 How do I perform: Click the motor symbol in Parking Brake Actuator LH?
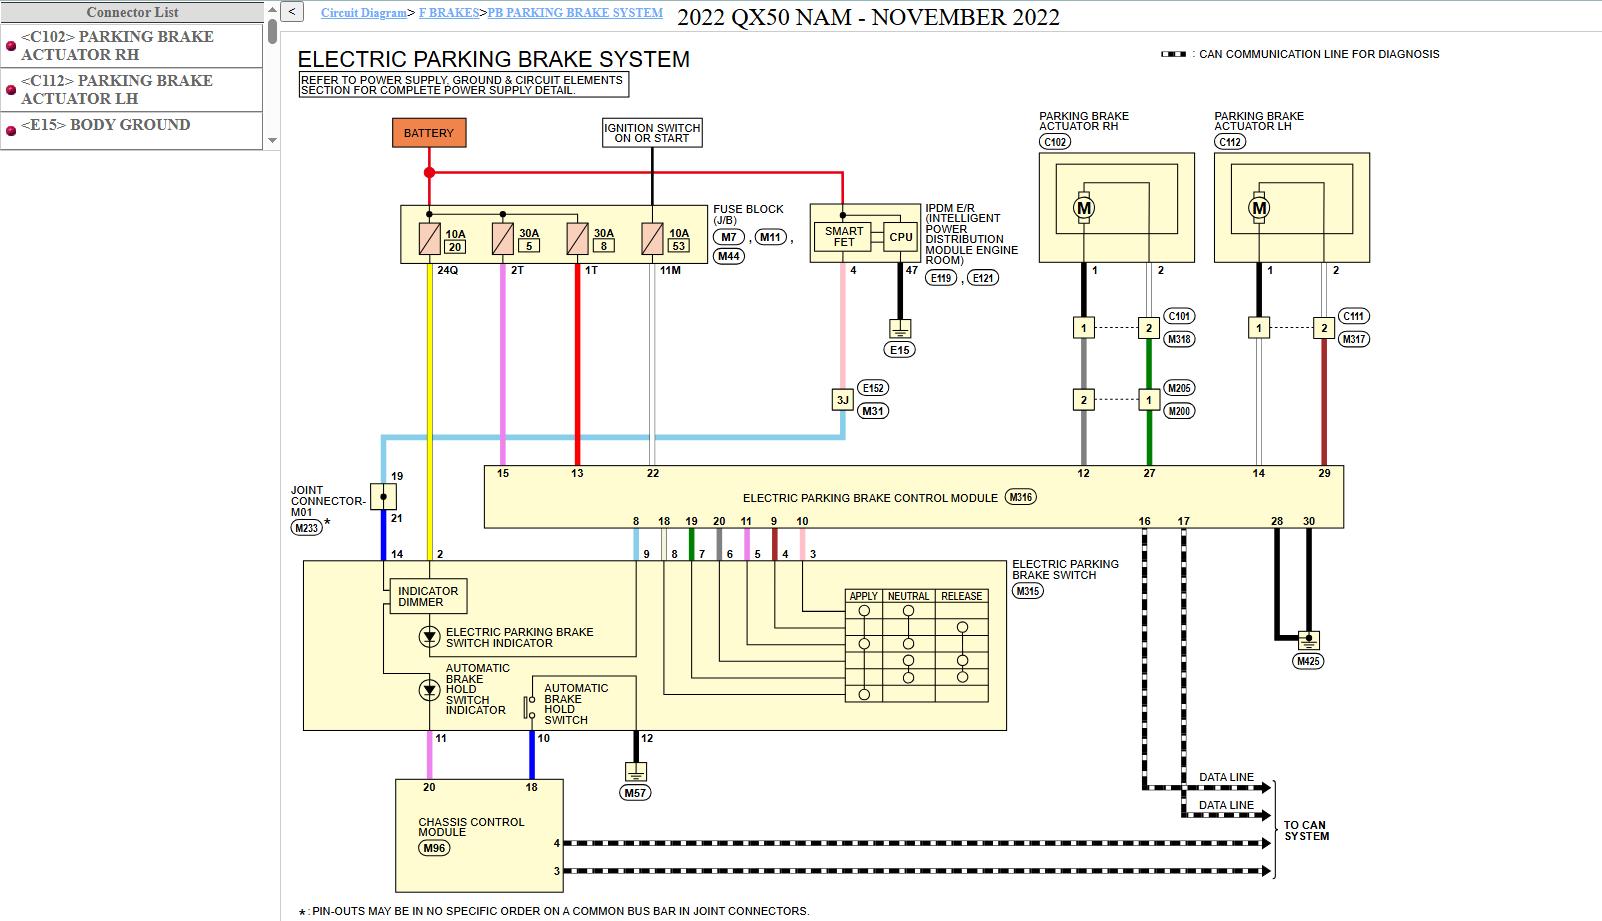pyautogui.click(x=1259, y=208)
